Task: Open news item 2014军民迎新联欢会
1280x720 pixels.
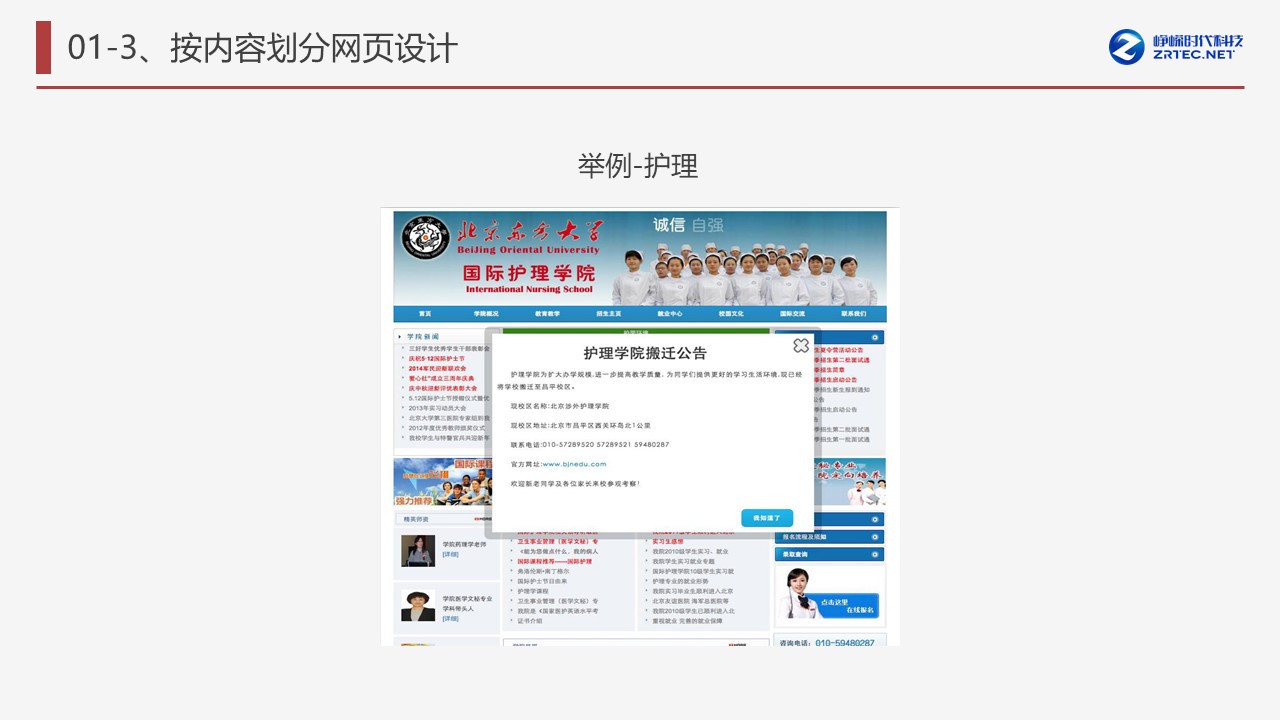Action: point(437,368)
